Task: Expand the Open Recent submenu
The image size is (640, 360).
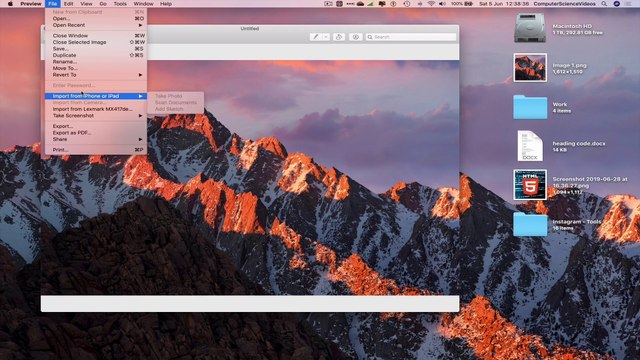Action: click(96, 25)
